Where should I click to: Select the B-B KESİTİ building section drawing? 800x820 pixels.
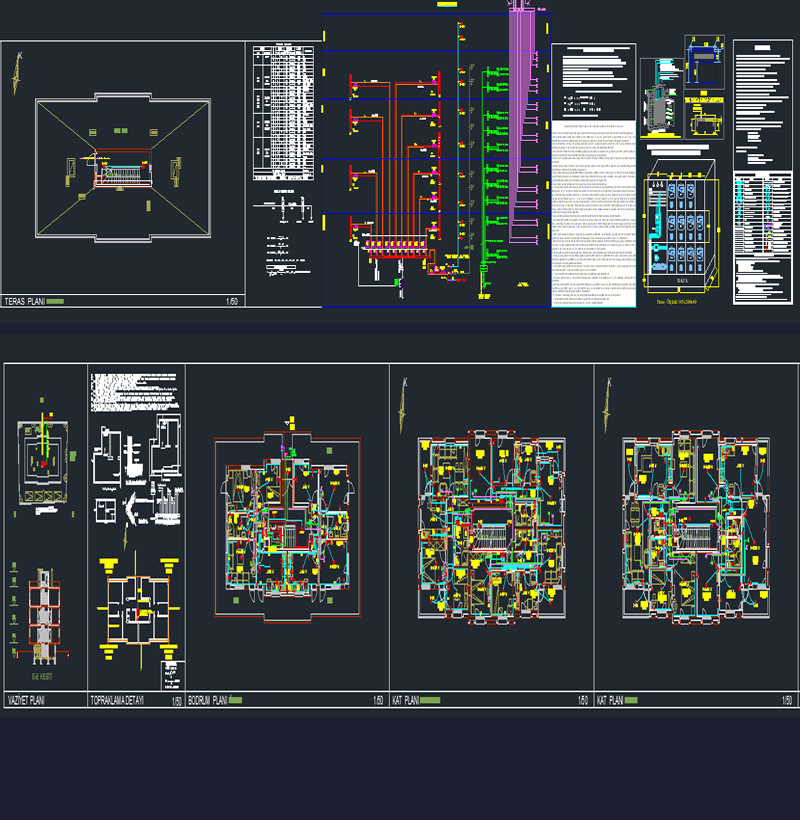[x=43, y=617]
